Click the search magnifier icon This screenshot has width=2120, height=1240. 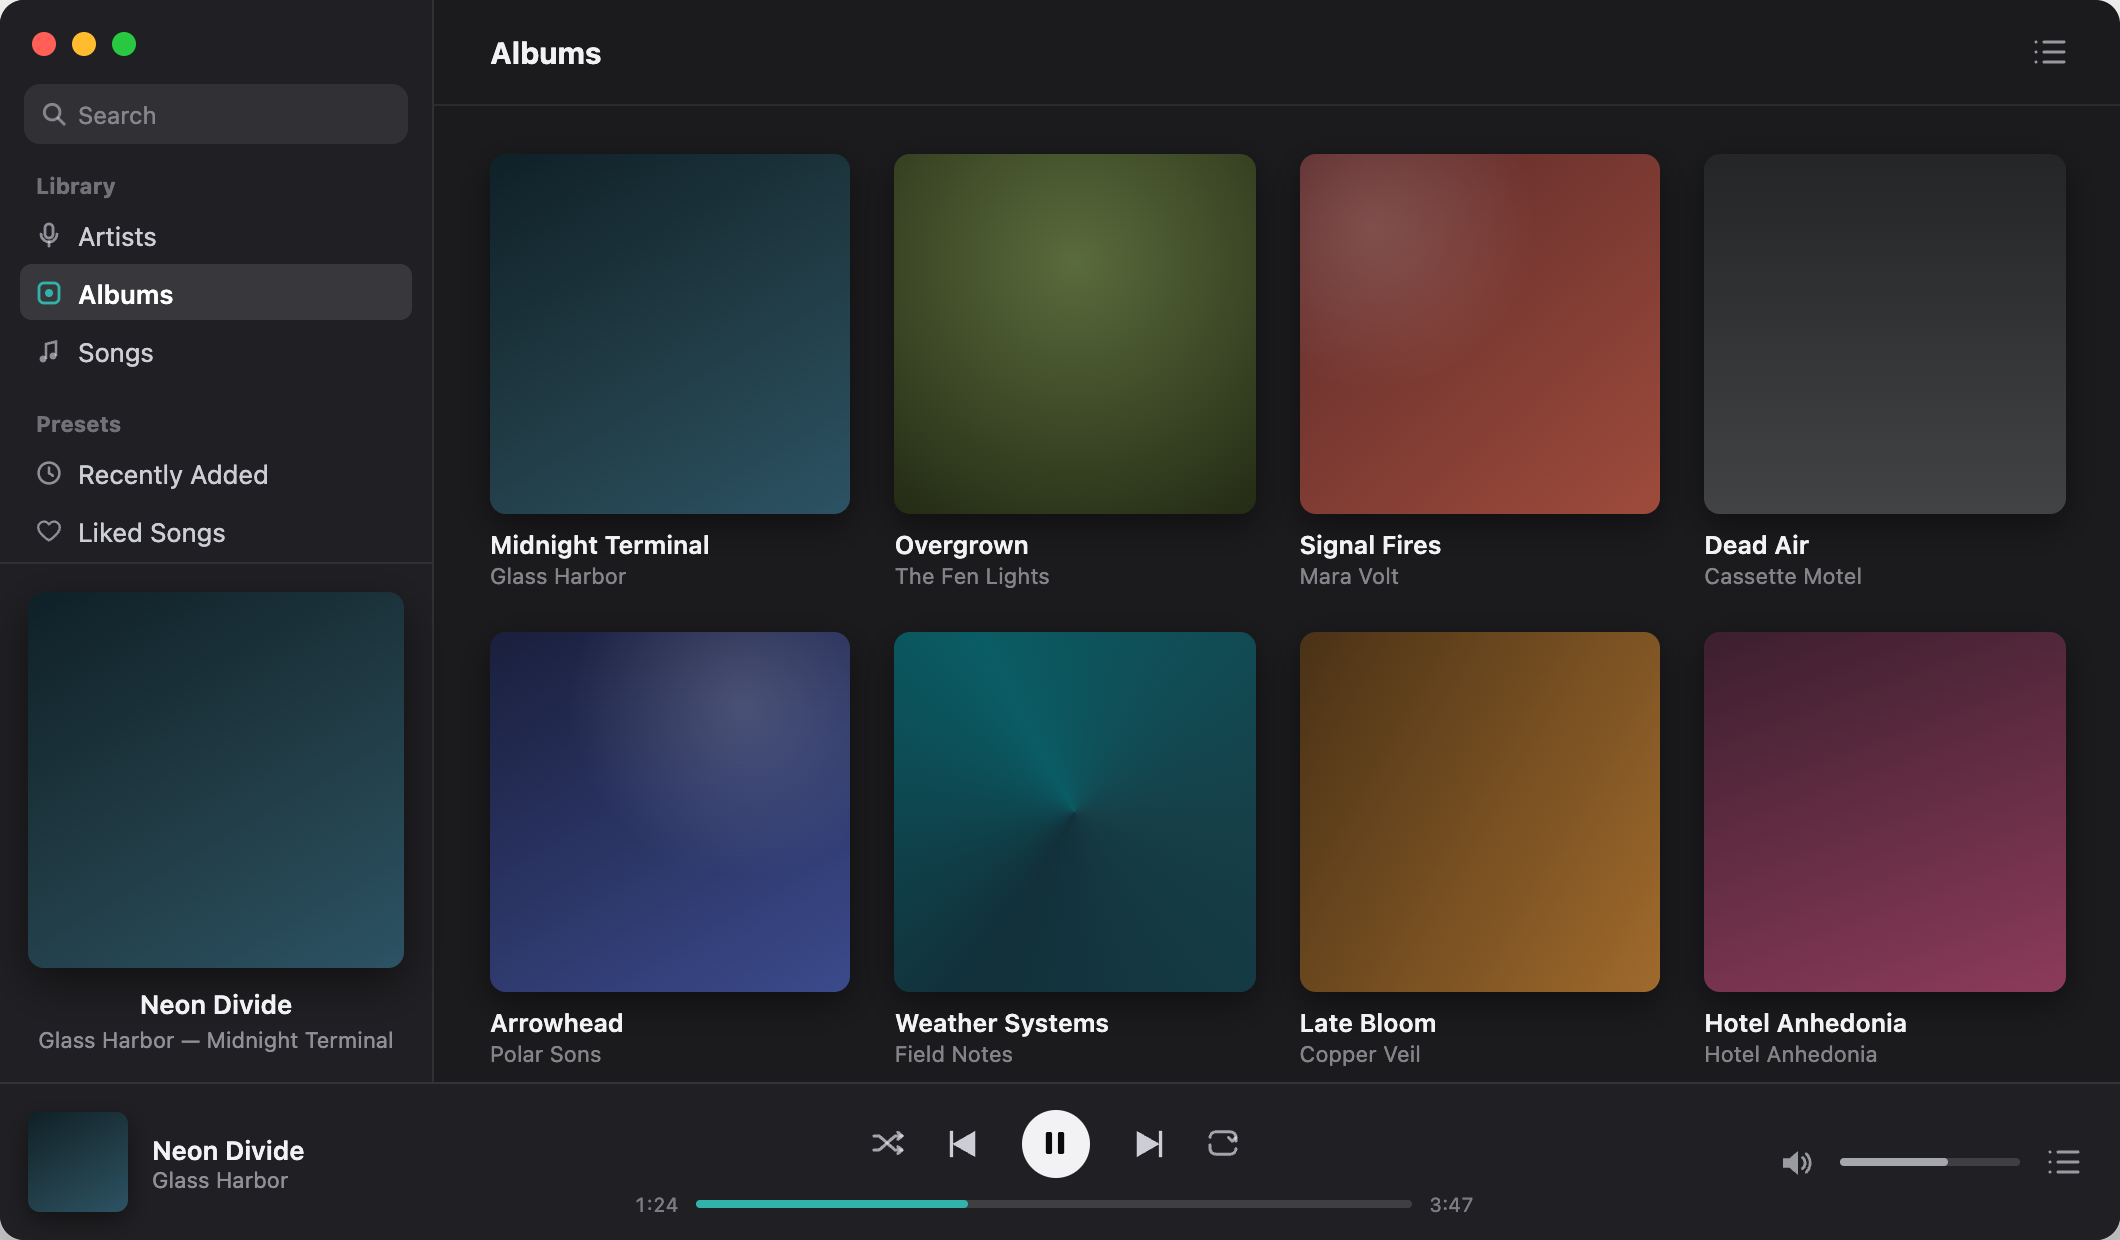[x=54, y=115]
